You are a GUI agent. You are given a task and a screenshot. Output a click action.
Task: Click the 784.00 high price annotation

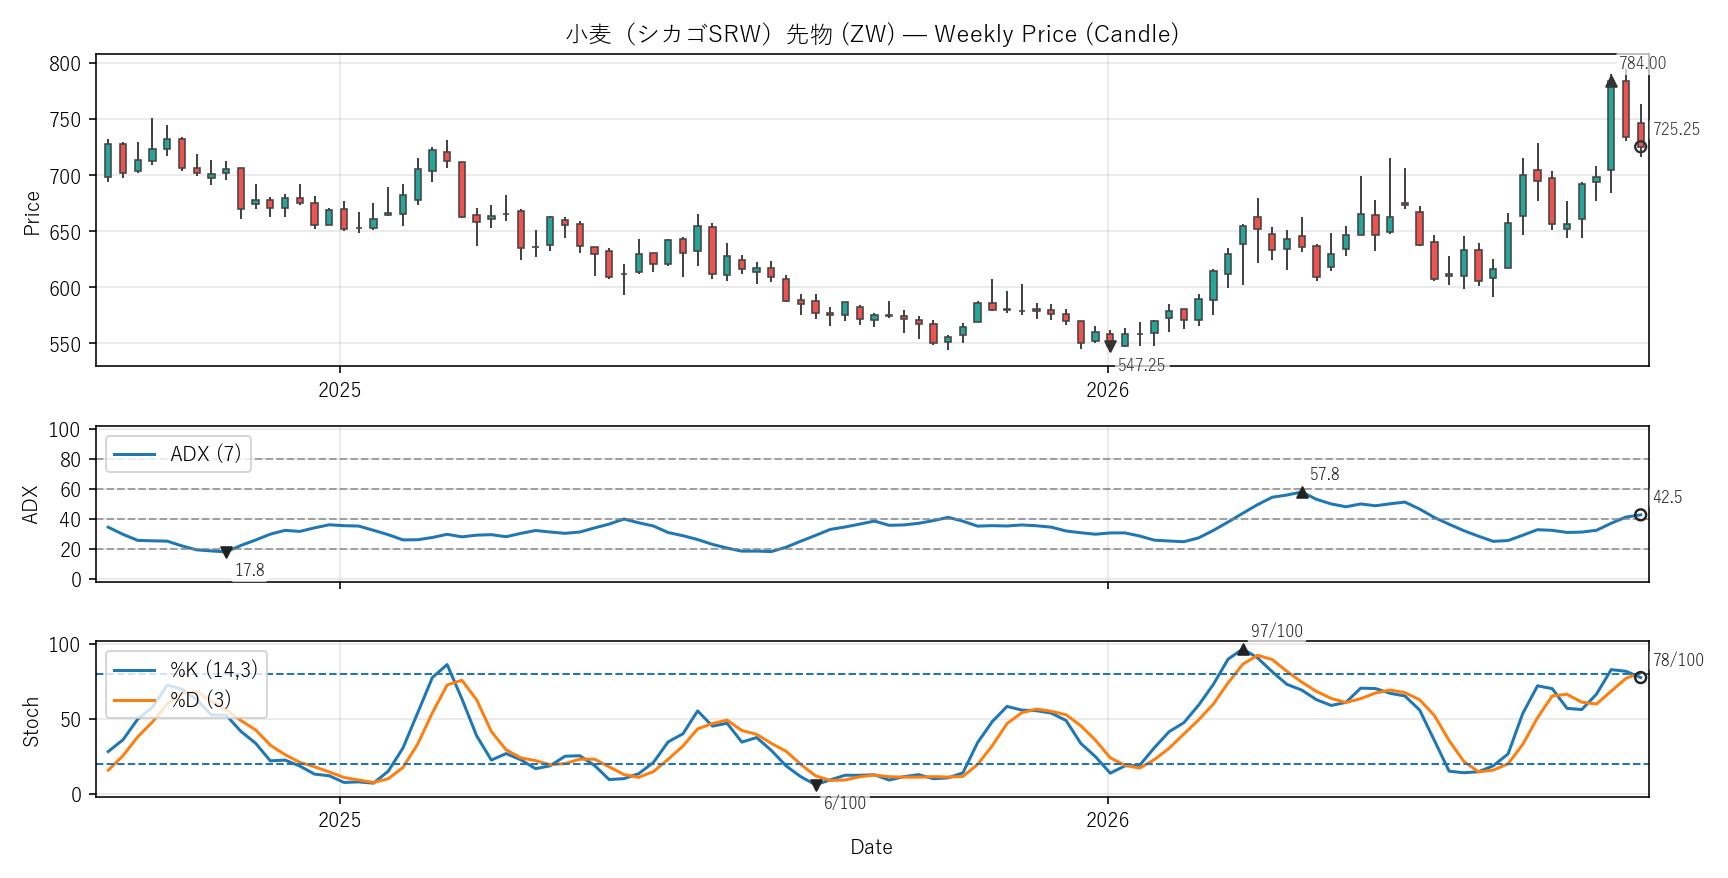(1643, 63)
